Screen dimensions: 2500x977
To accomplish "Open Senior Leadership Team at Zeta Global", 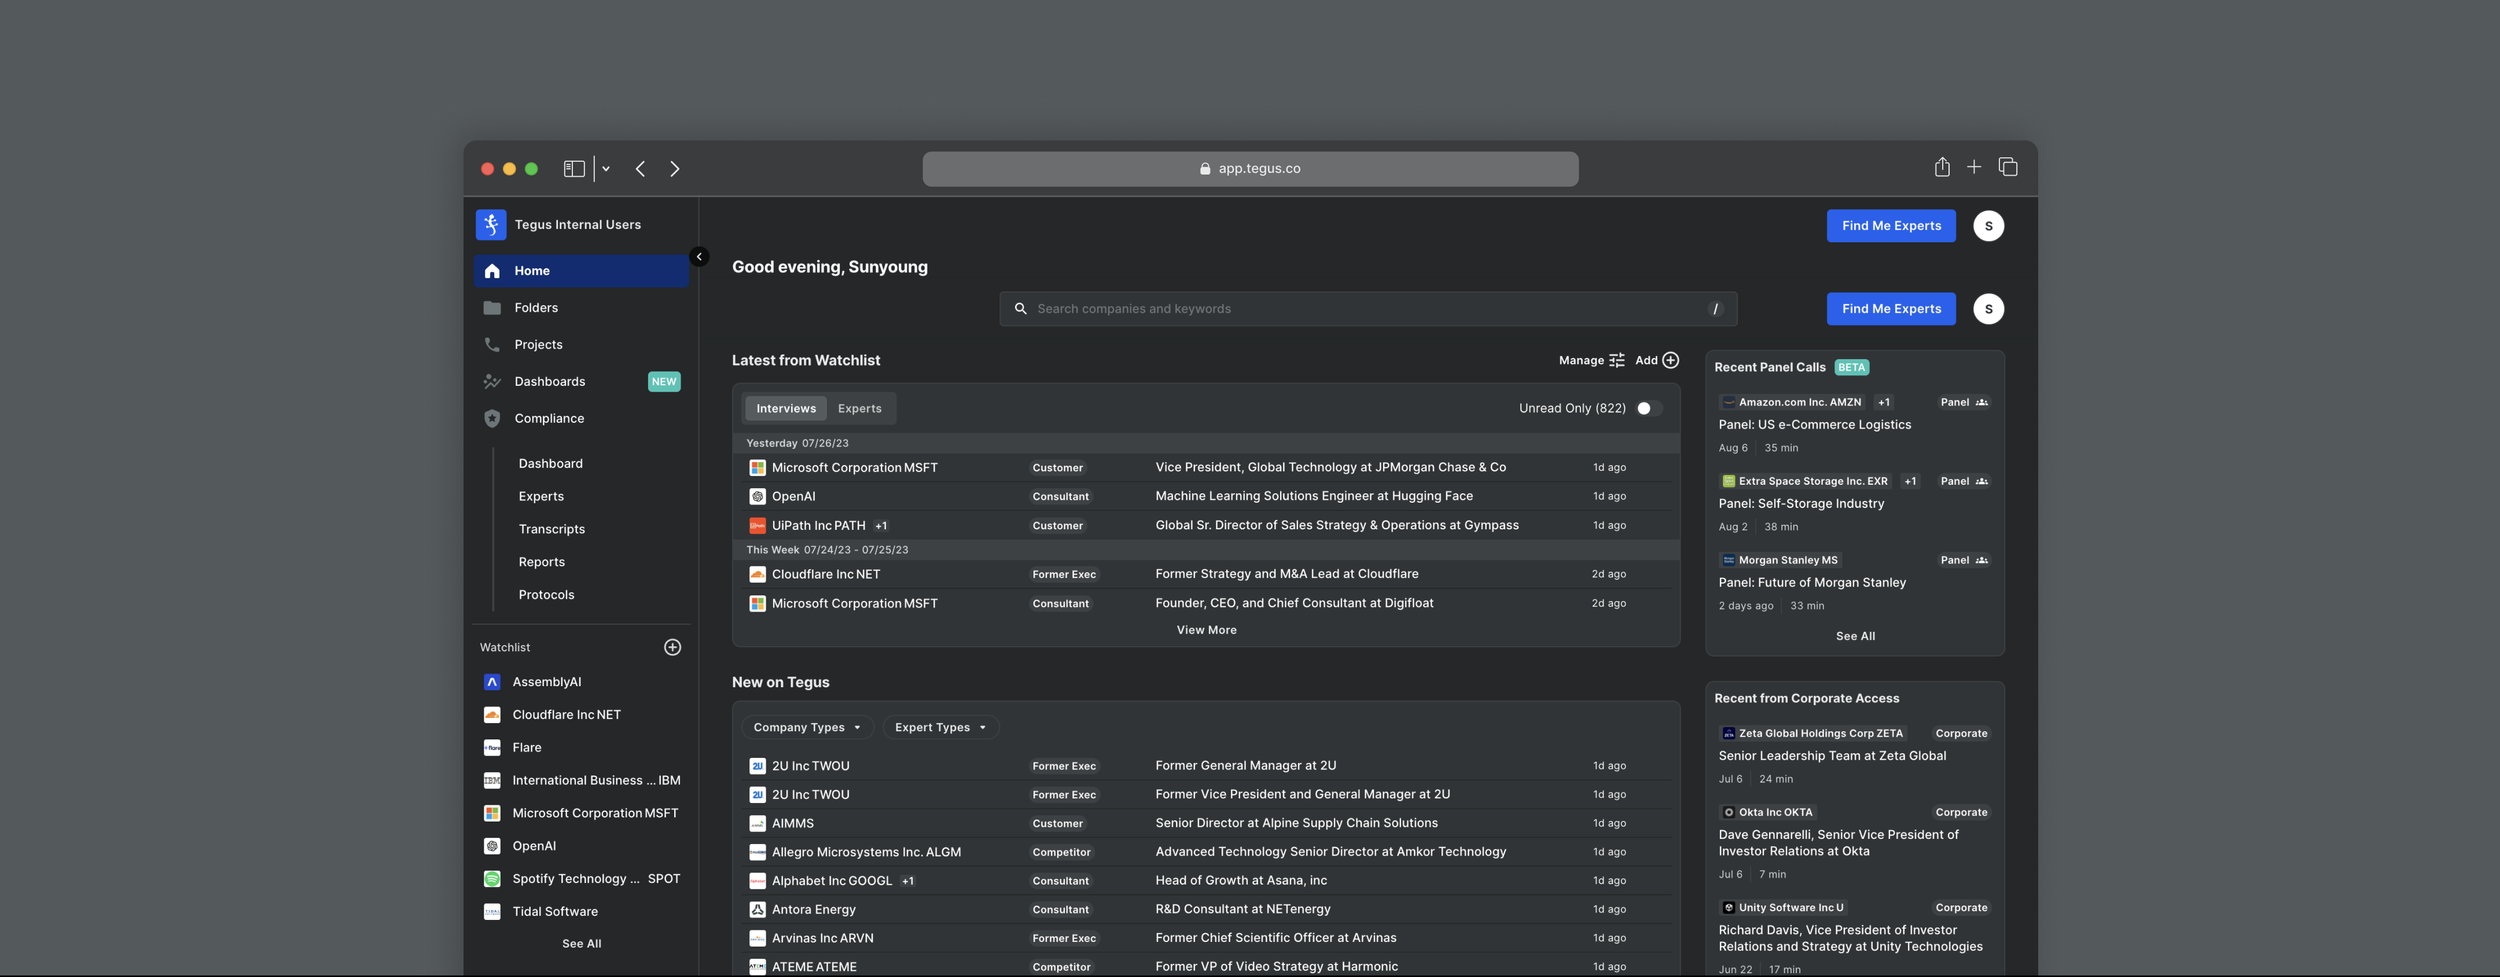I will point(1832,756).
